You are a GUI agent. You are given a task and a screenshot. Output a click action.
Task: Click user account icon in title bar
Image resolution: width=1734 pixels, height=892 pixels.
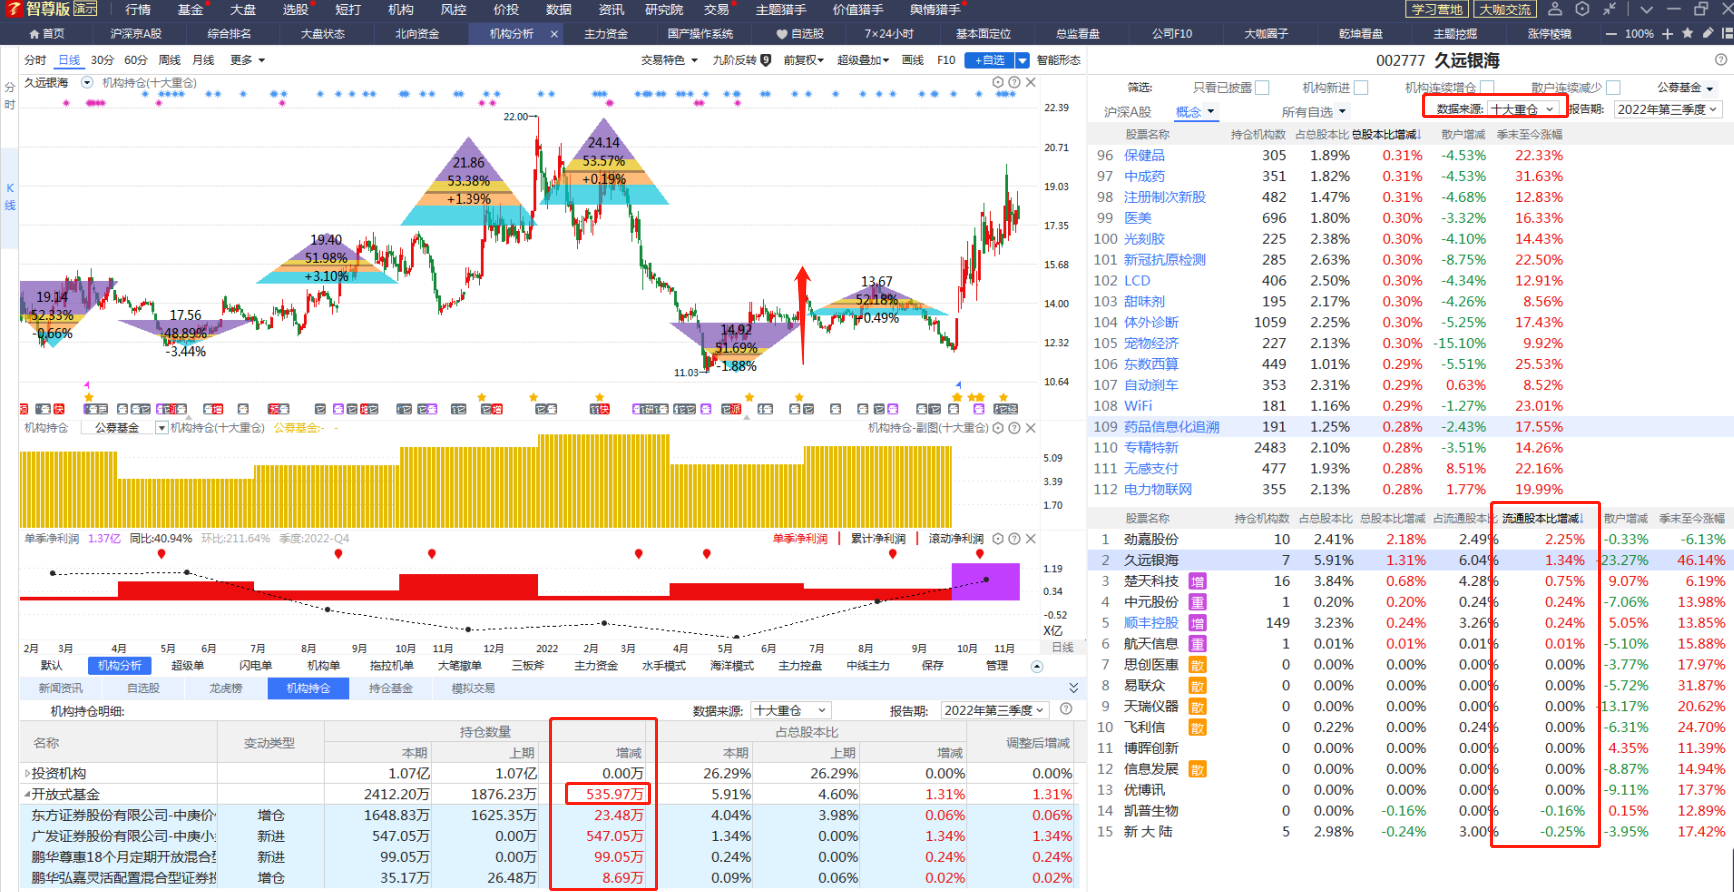click(x=1555, y=9)
